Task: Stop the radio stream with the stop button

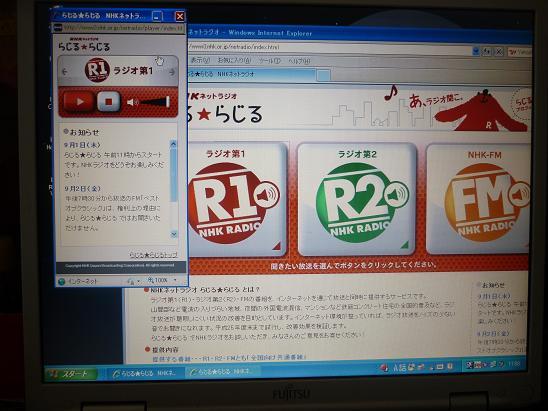Action: point(108,102)
